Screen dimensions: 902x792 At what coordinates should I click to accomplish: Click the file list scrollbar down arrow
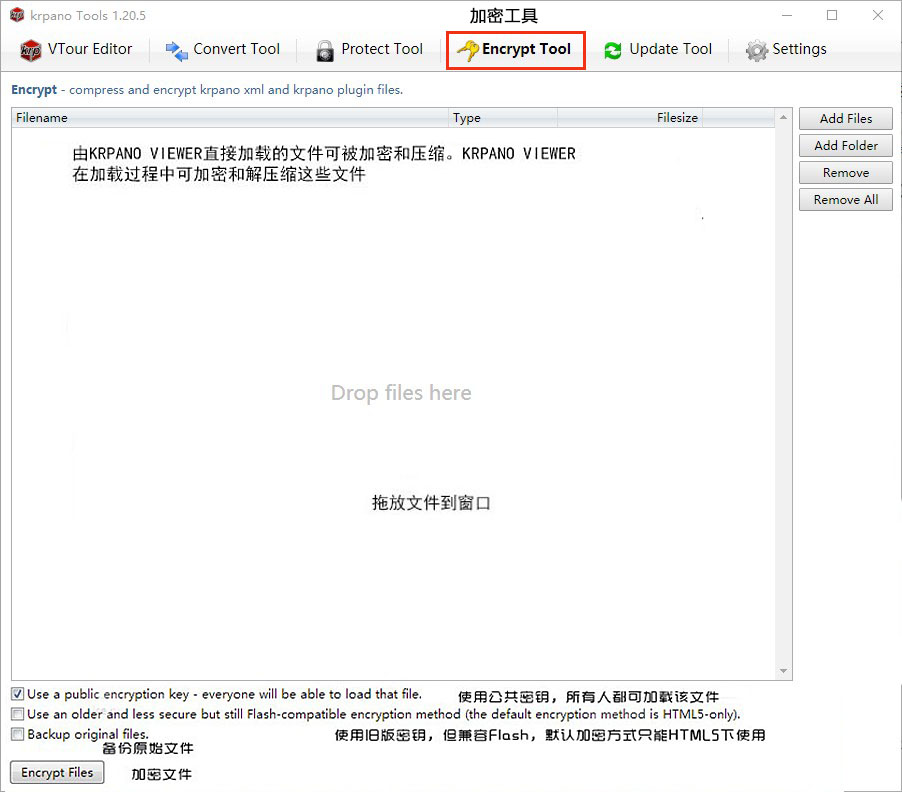[782, 672]
